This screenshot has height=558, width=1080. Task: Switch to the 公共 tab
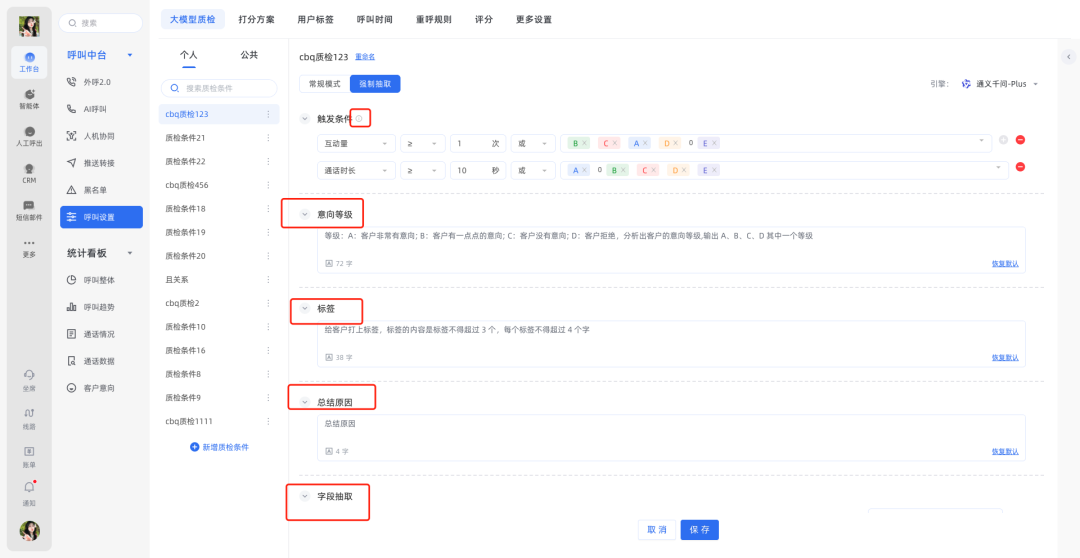point(249,55)
